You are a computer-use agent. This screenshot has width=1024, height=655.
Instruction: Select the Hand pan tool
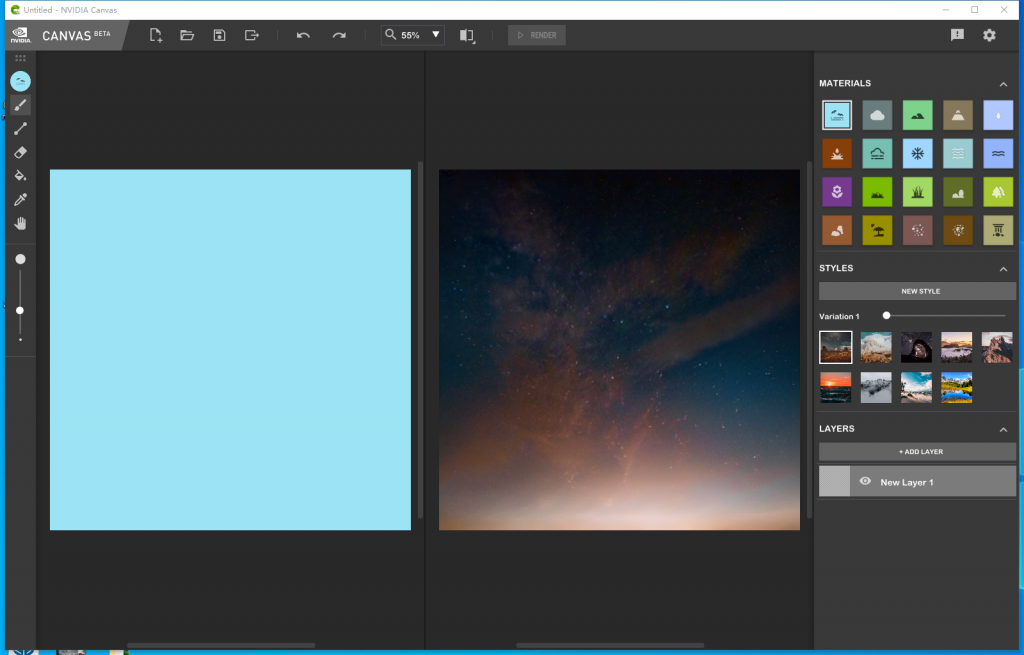[20, 223]
